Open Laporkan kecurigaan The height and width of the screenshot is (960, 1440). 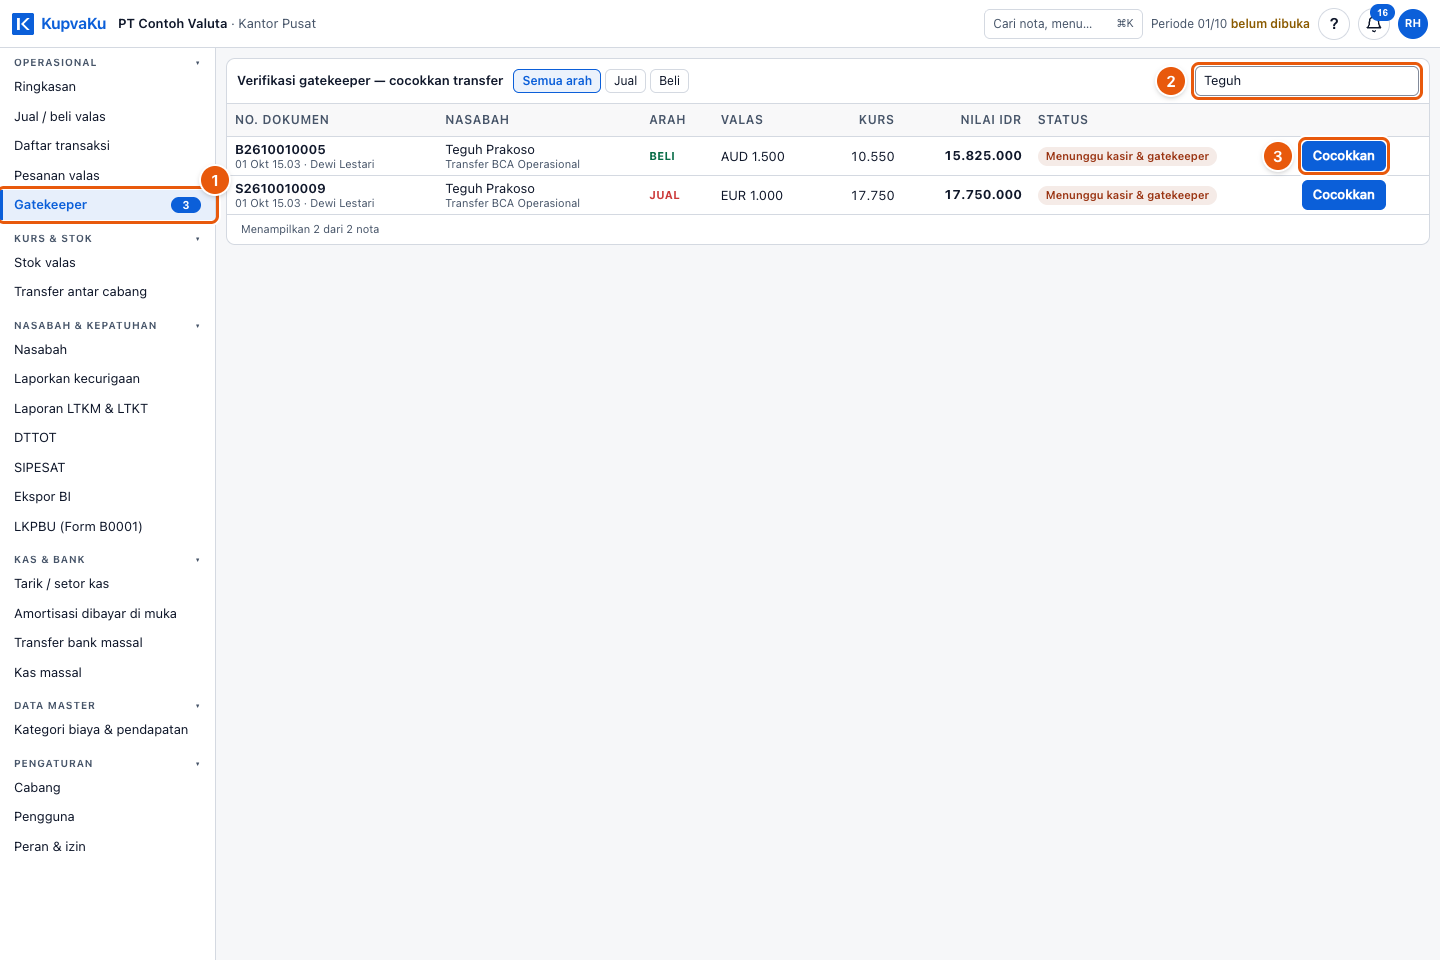(x=107, y=379)
